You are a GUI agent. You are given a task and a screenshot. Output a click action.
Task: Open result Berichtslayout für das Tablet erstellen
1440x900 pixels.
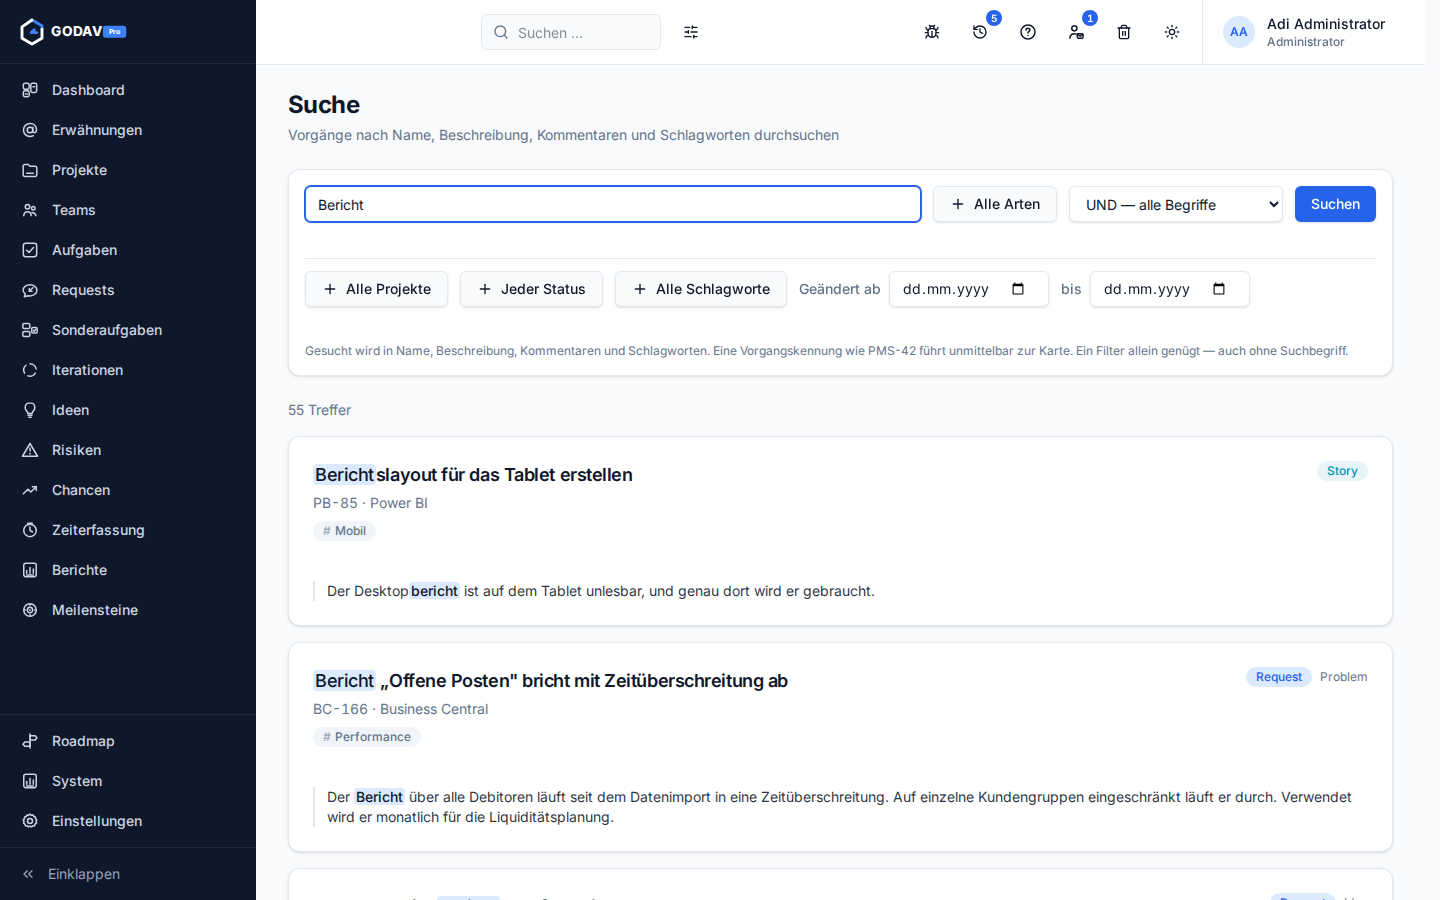pos(473,475)
